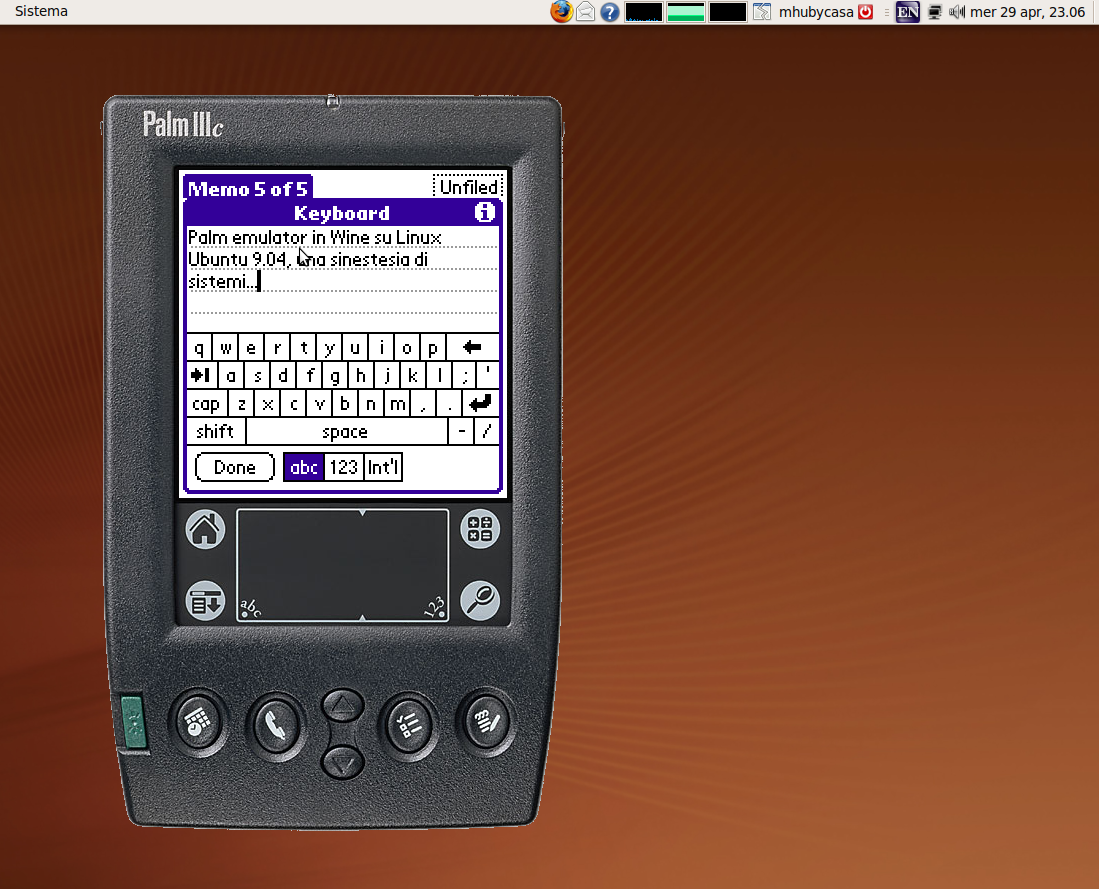The image size is (1099, 889).
Task: Tap the comma key
Action: click(x=423, y=403)
